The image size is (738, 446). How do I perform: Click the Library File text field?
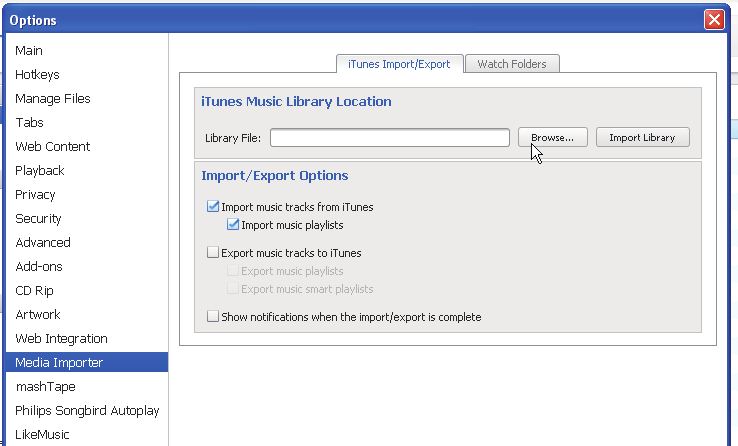(390, 137)
